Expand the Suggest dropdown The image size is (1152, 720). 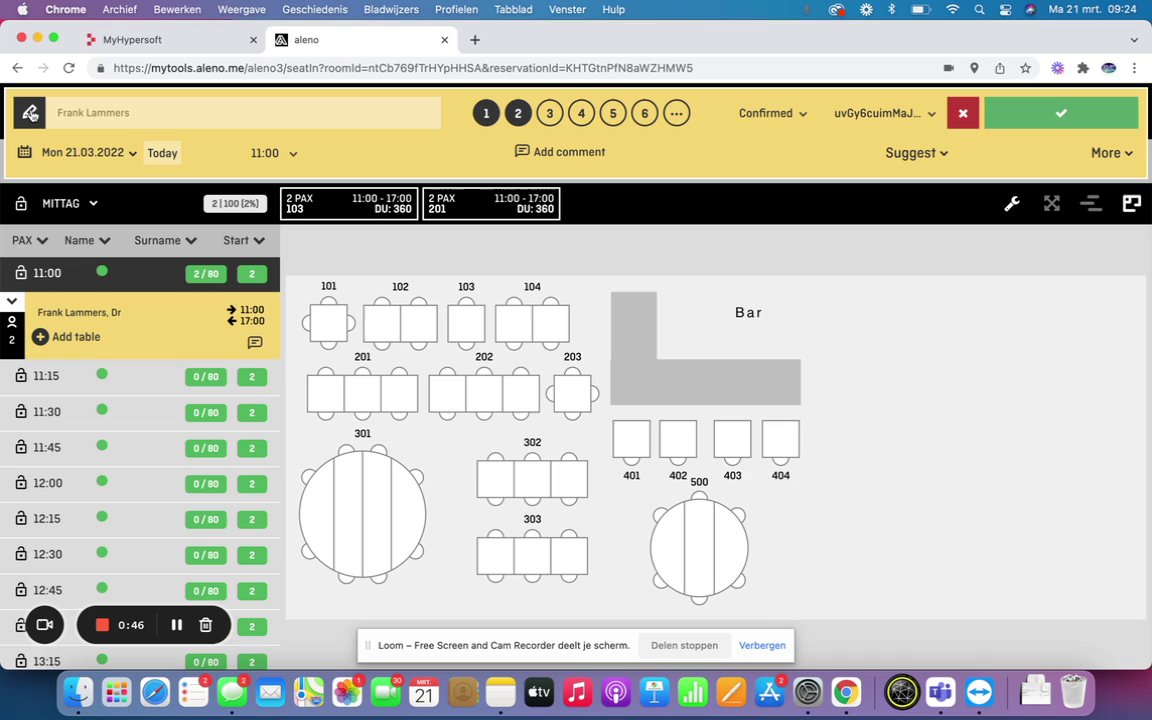coord(916,153)
